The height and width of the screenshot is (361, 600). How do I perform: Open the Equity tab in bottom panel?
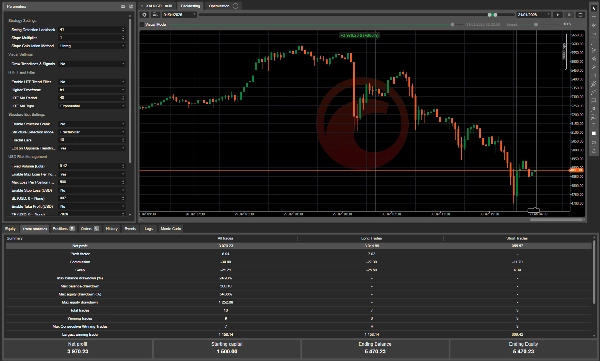coord(10,229)
